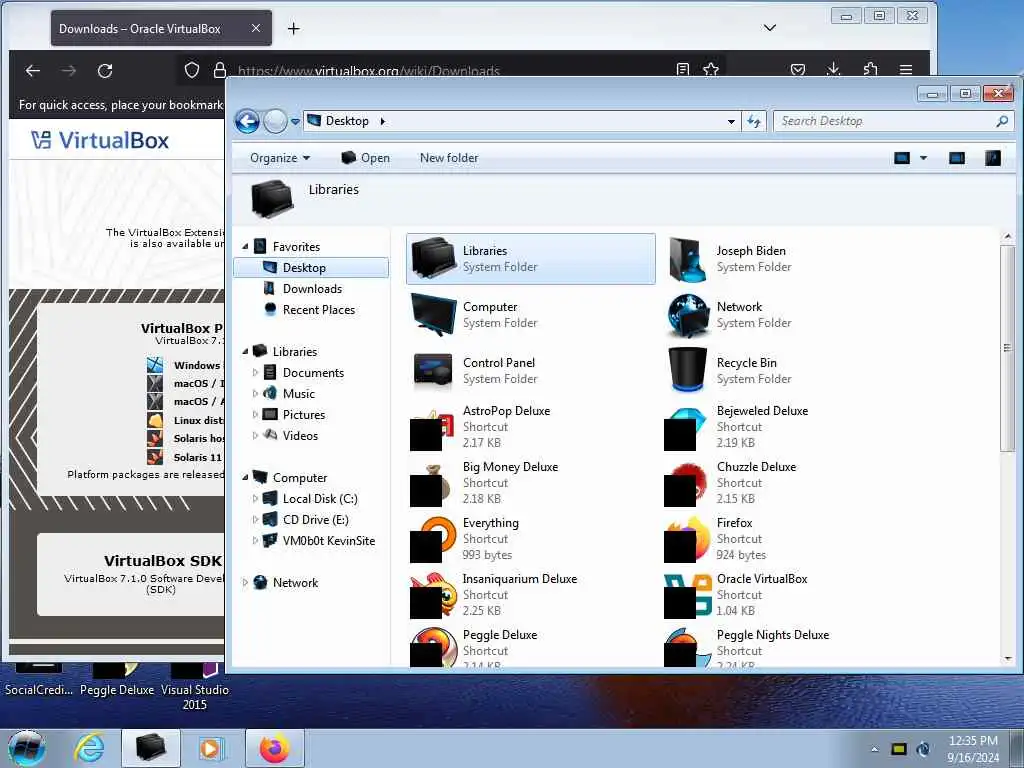
Task: Select Downloads under Favorites
Action: click(x=311, y=289)
